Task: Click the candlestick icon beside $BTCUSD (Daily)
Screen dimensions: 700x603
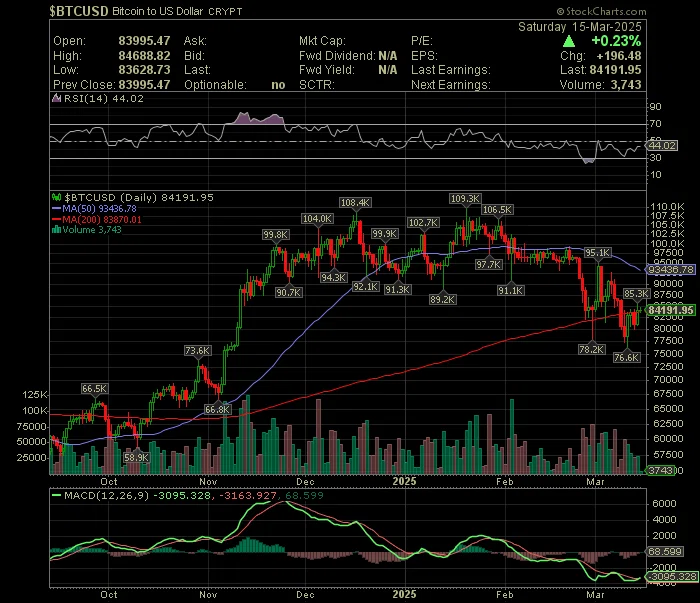Action: (x=56, y=197)
